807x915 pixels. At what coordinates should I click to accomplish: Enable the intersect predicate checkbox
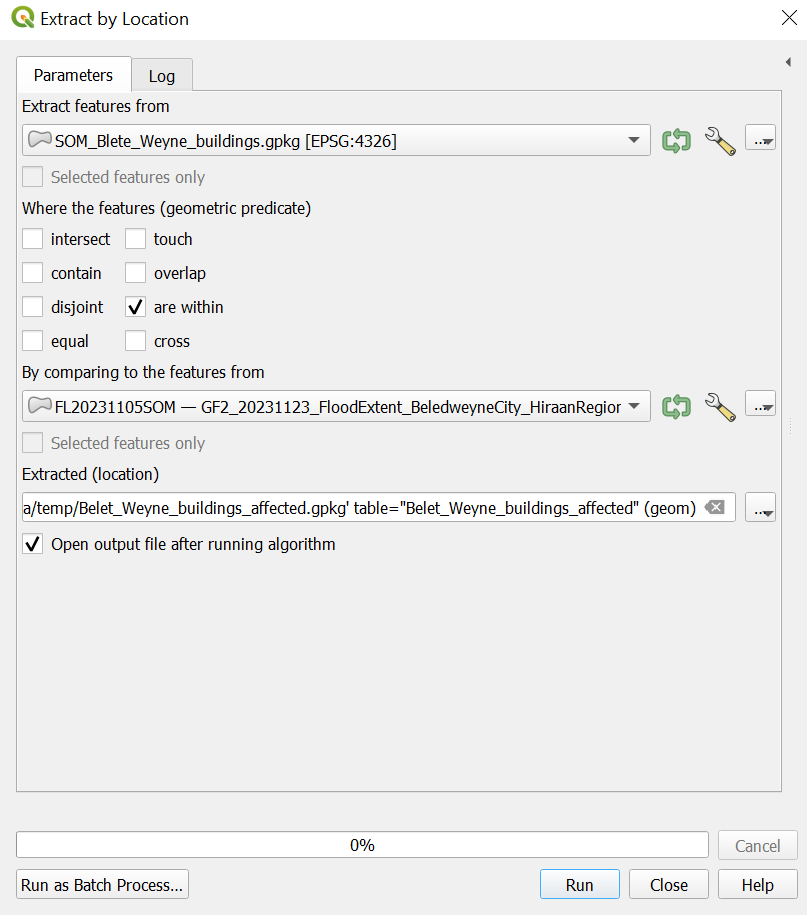[x=33, y=240]
